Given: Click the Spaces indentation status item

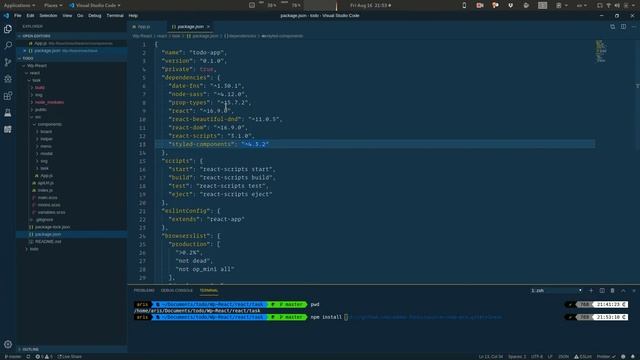Looking at the screenshot, I should [x=517, y=356].
